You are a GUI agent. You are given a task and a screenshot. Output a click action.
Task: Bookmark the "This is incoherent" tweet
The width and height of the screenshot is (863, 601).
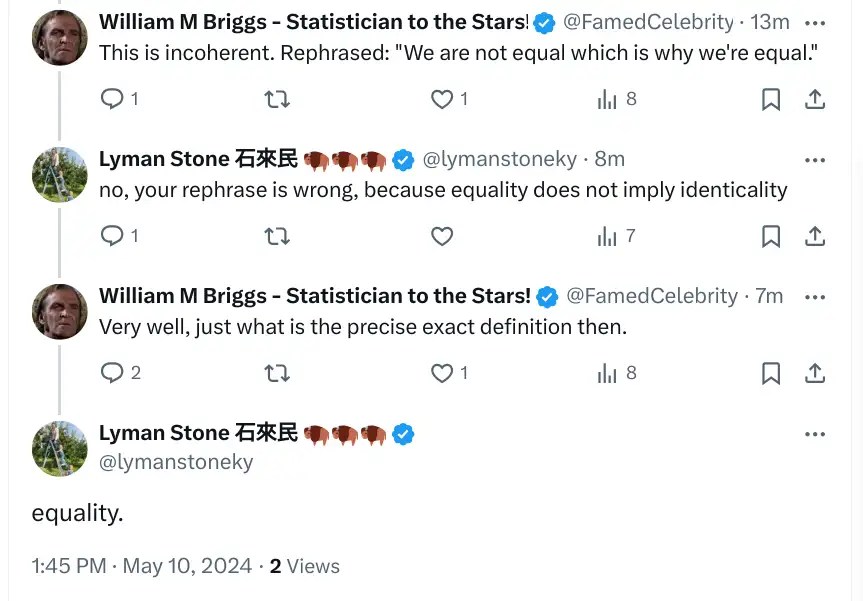tap(771, 99)
